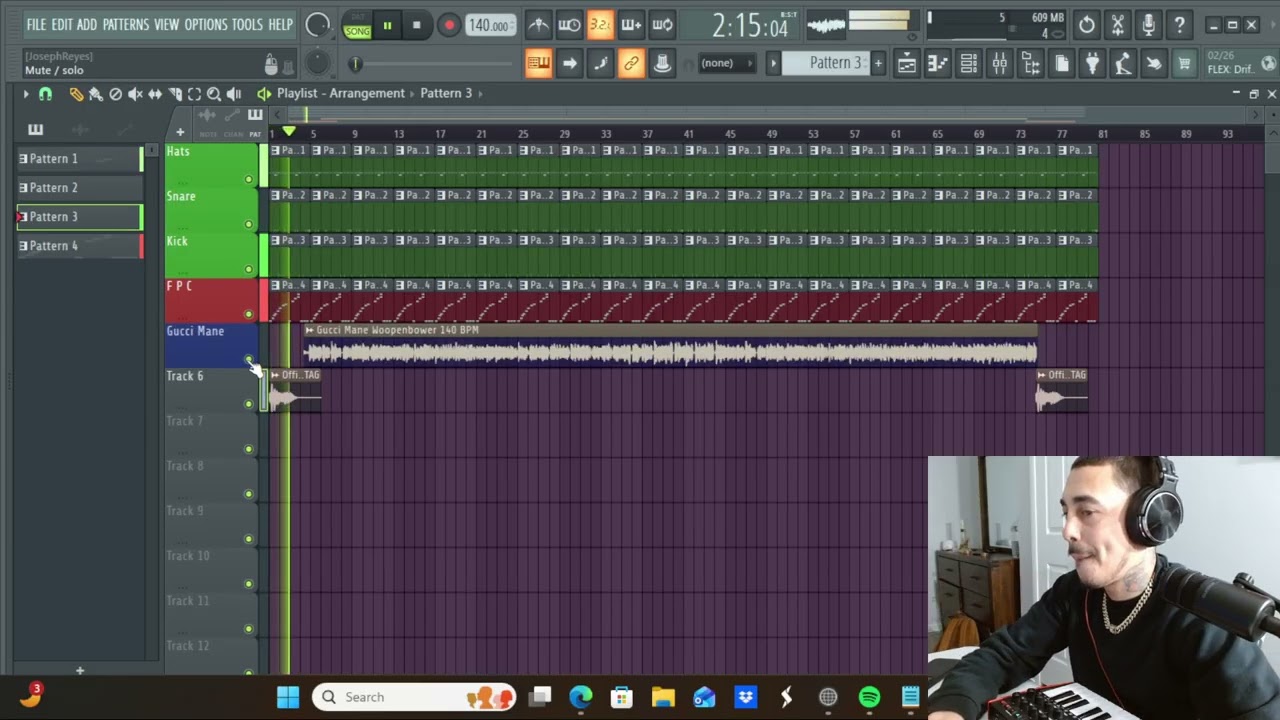This screenshot has height=720, width=1280.
Task: Select the Slice tool
Action: [x=175, y=94]
